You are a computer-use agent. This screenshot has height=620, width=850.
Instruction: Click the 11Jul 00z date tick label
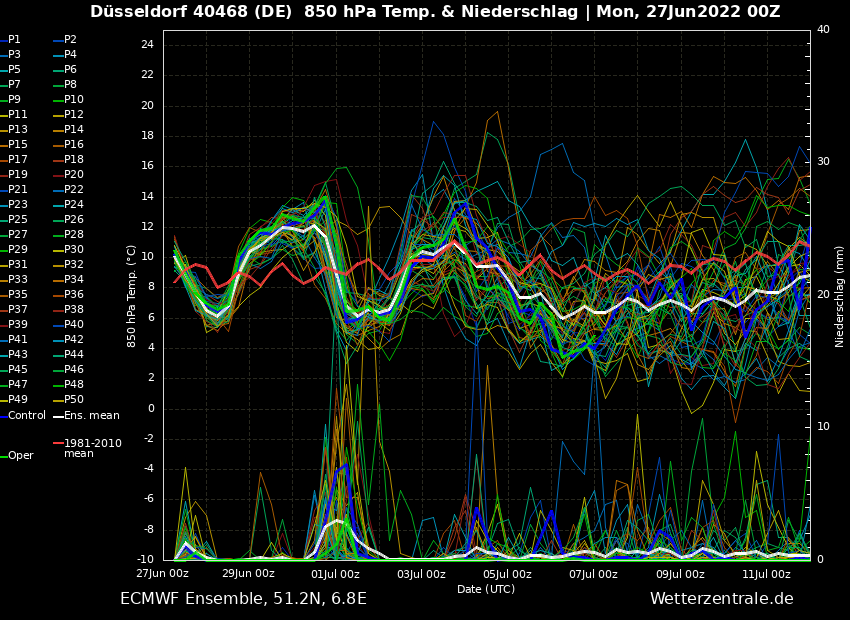pos(766,574)
